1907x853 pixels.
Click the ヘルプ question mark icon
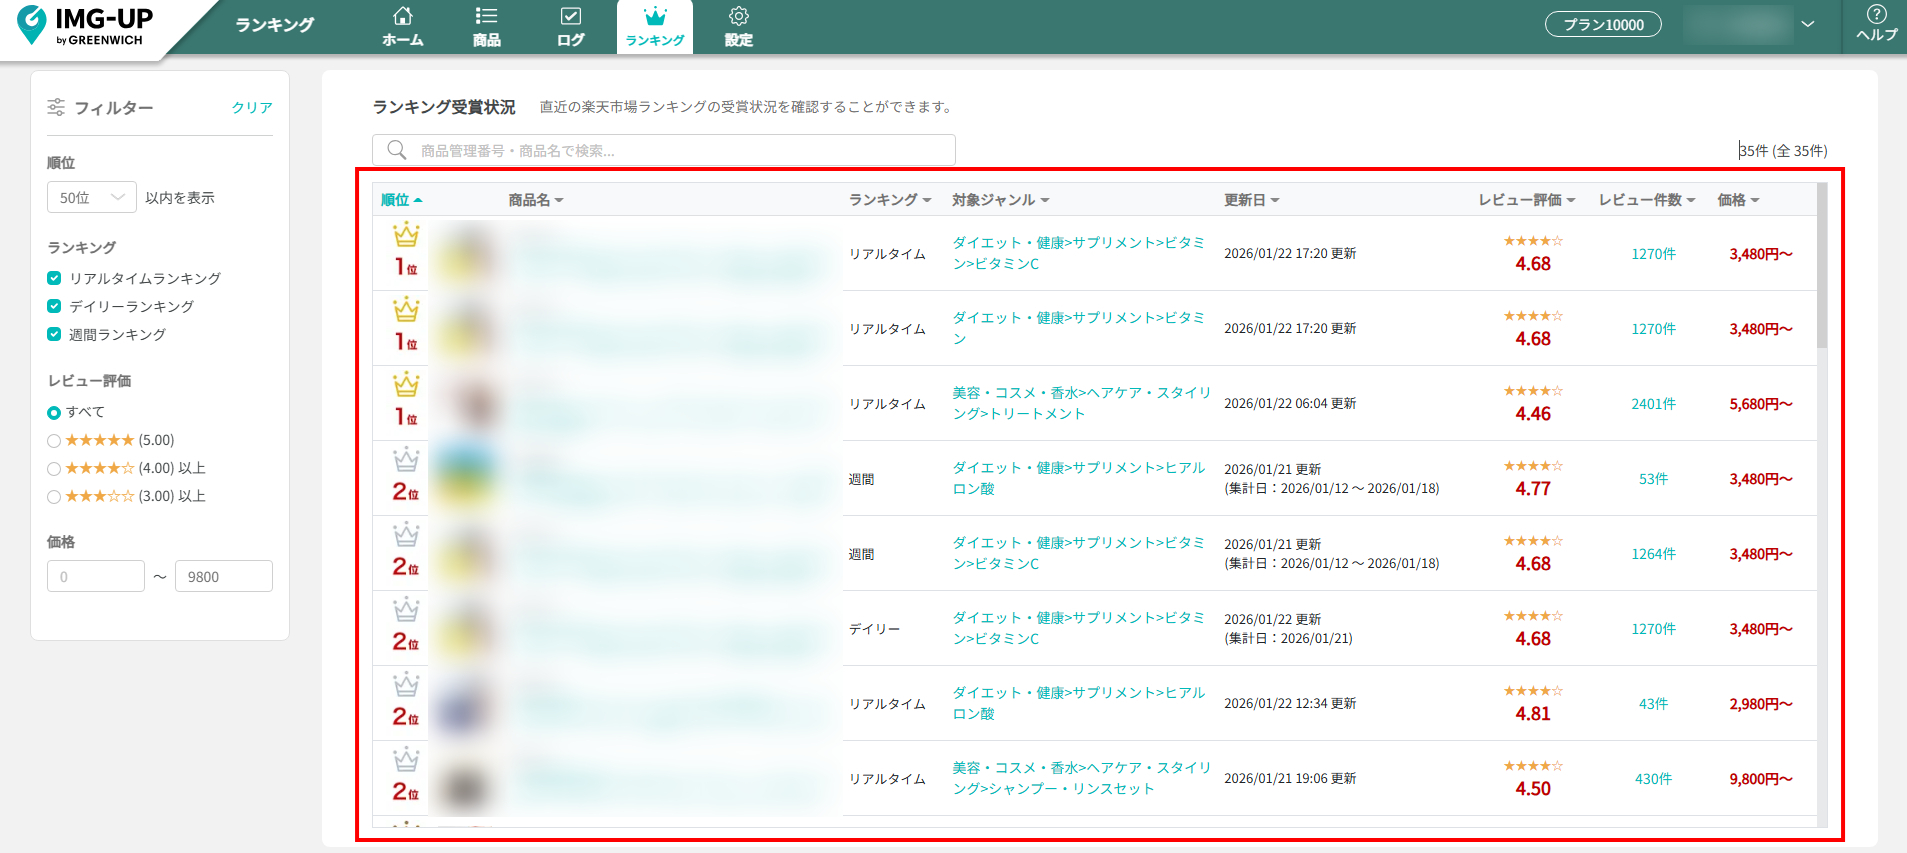(1876, 15)
